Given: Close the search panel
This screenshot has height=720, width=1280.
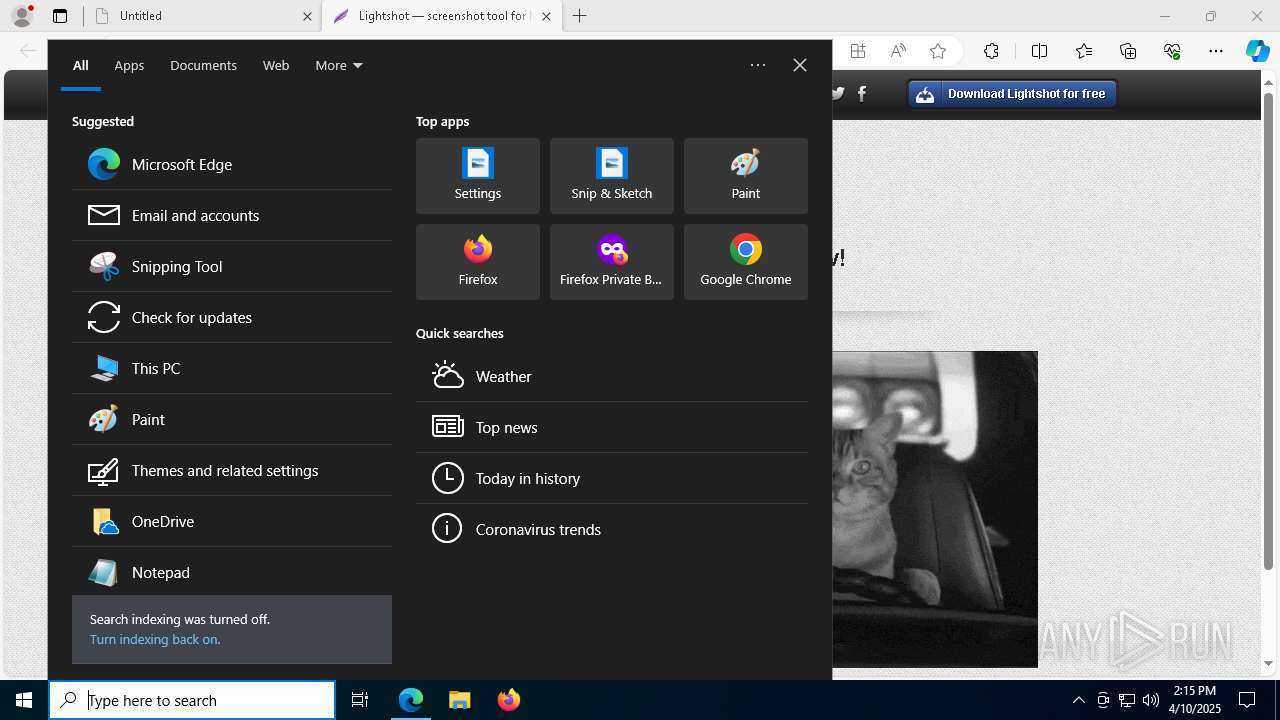Looking at the screenshot, I should coord(800,65).
